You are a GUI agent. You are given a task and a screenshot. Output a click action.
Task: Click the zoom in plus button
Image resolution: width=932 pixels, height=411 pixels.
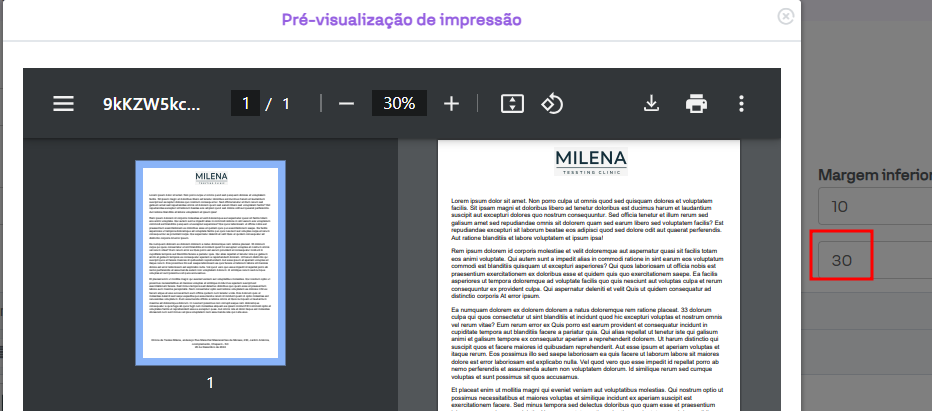[451, 104]
